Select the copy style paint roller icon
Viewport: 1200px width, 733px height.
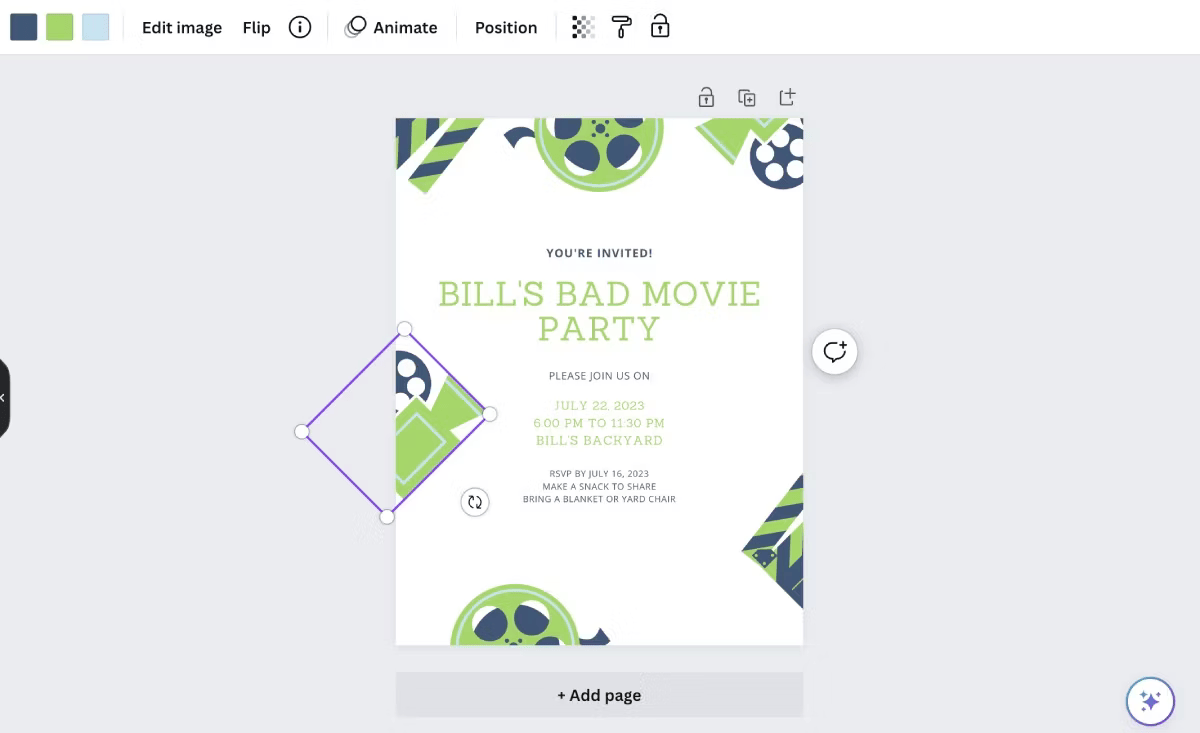(621, 27)
